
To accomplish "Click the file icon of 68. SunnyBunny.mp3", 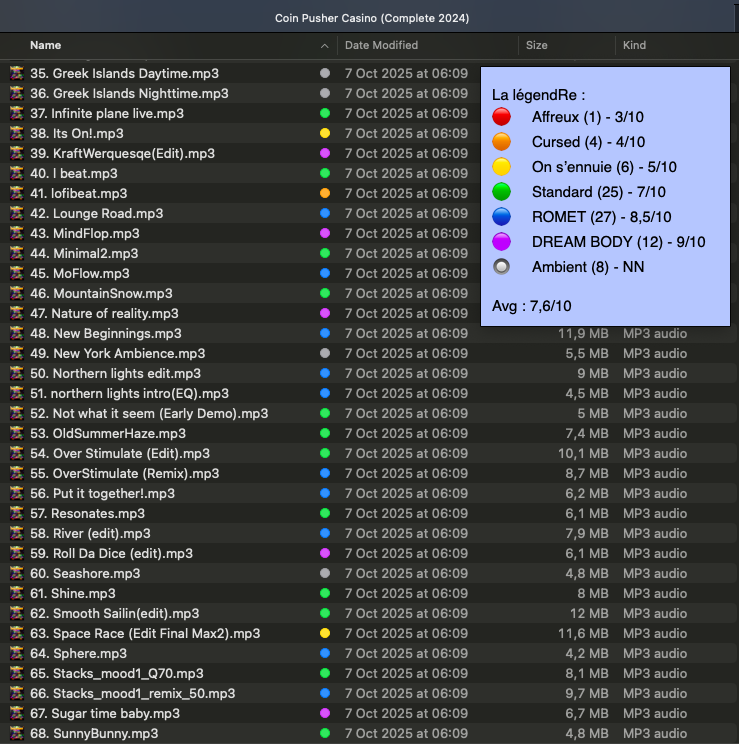I will pyautogui.click(x=17, y=734).
